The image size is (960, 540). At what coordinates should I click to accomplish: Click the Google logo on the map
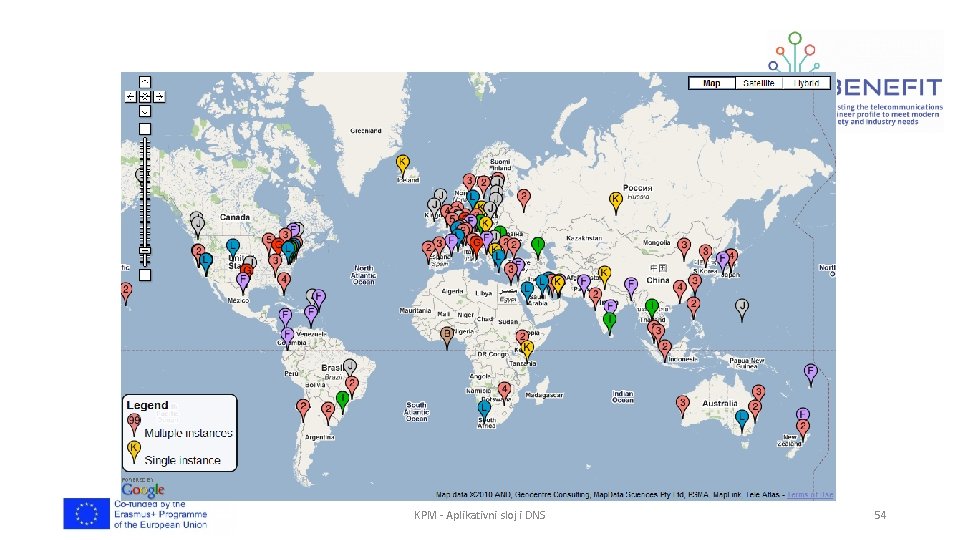tap(143, 489)
